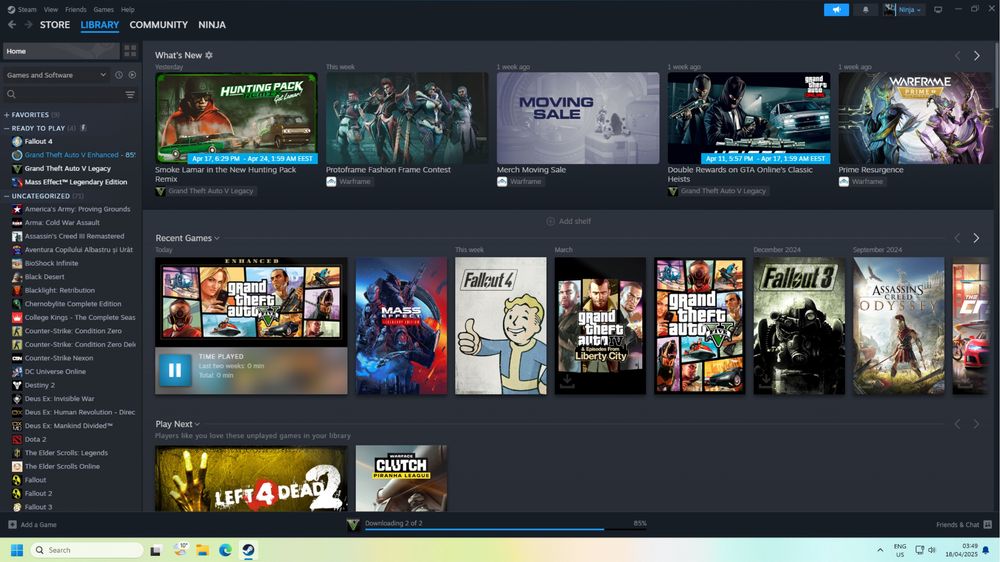
Task: Open the Hunting Pack Remix news card
Action: tap(236, 118)
